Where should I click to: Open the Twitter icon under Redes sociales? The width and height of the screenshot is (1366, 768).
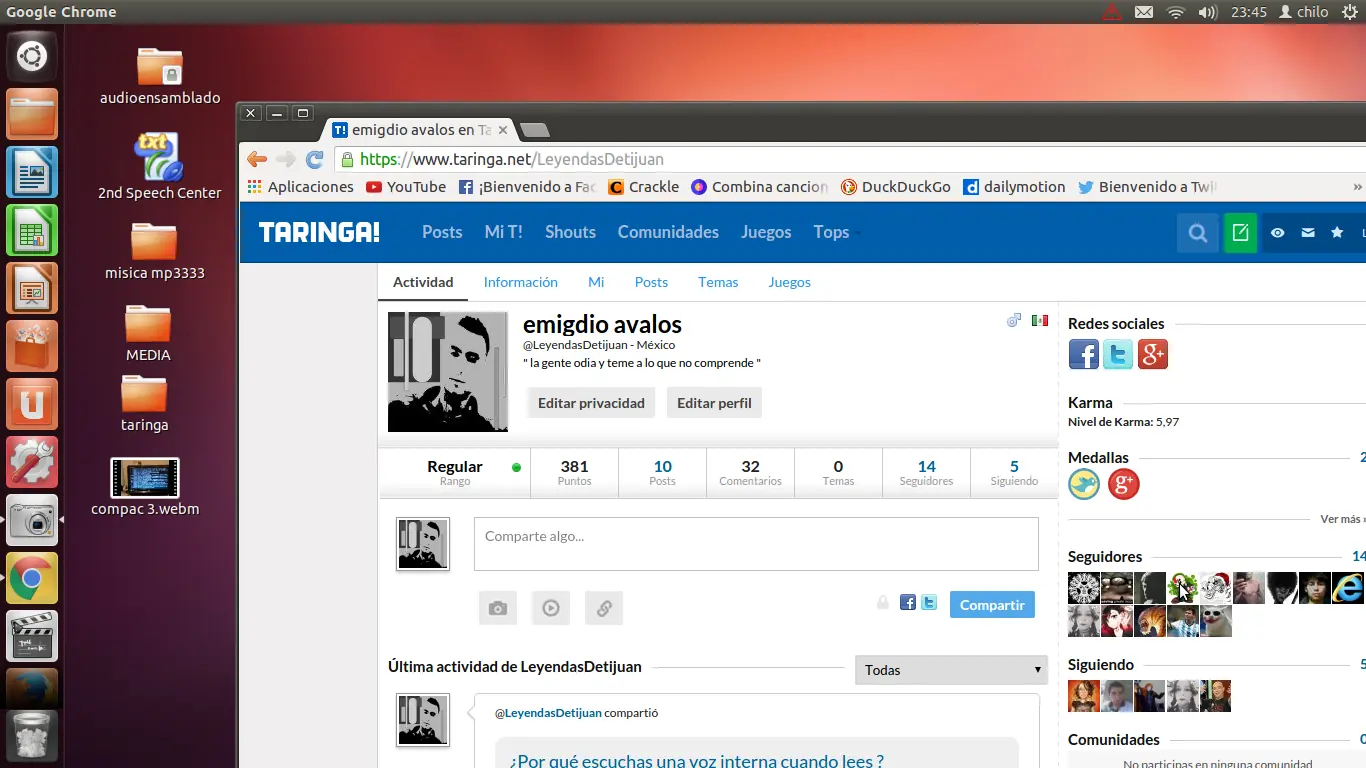[x=1118, y=354]
